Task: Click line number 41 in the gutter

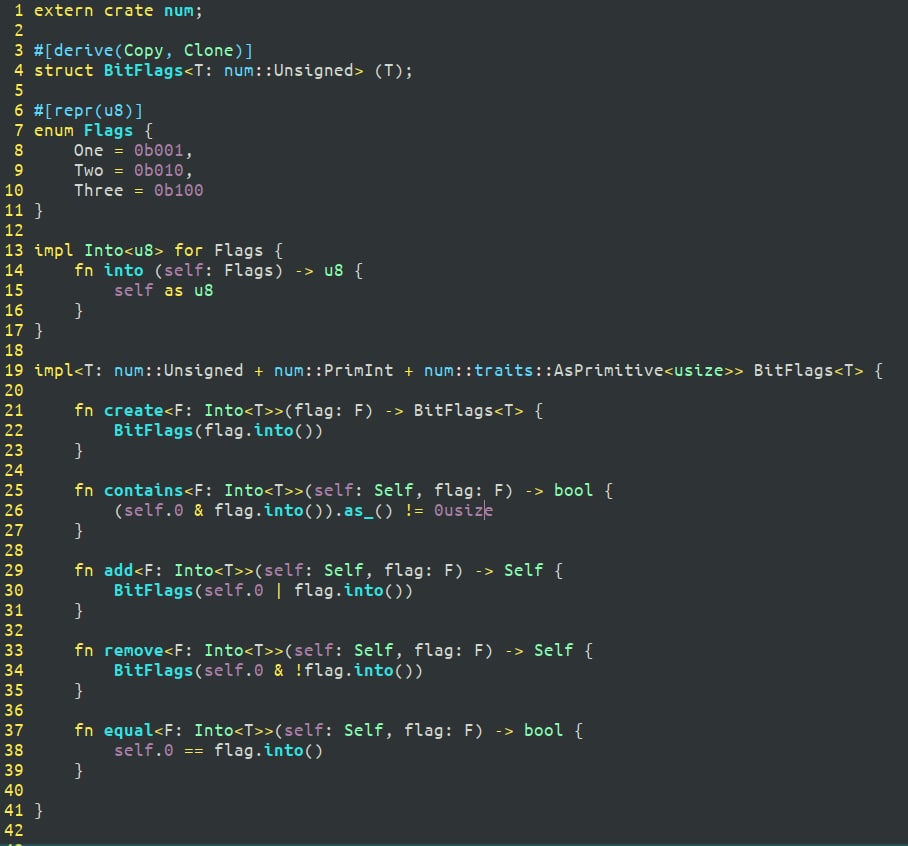Action: 14,811
